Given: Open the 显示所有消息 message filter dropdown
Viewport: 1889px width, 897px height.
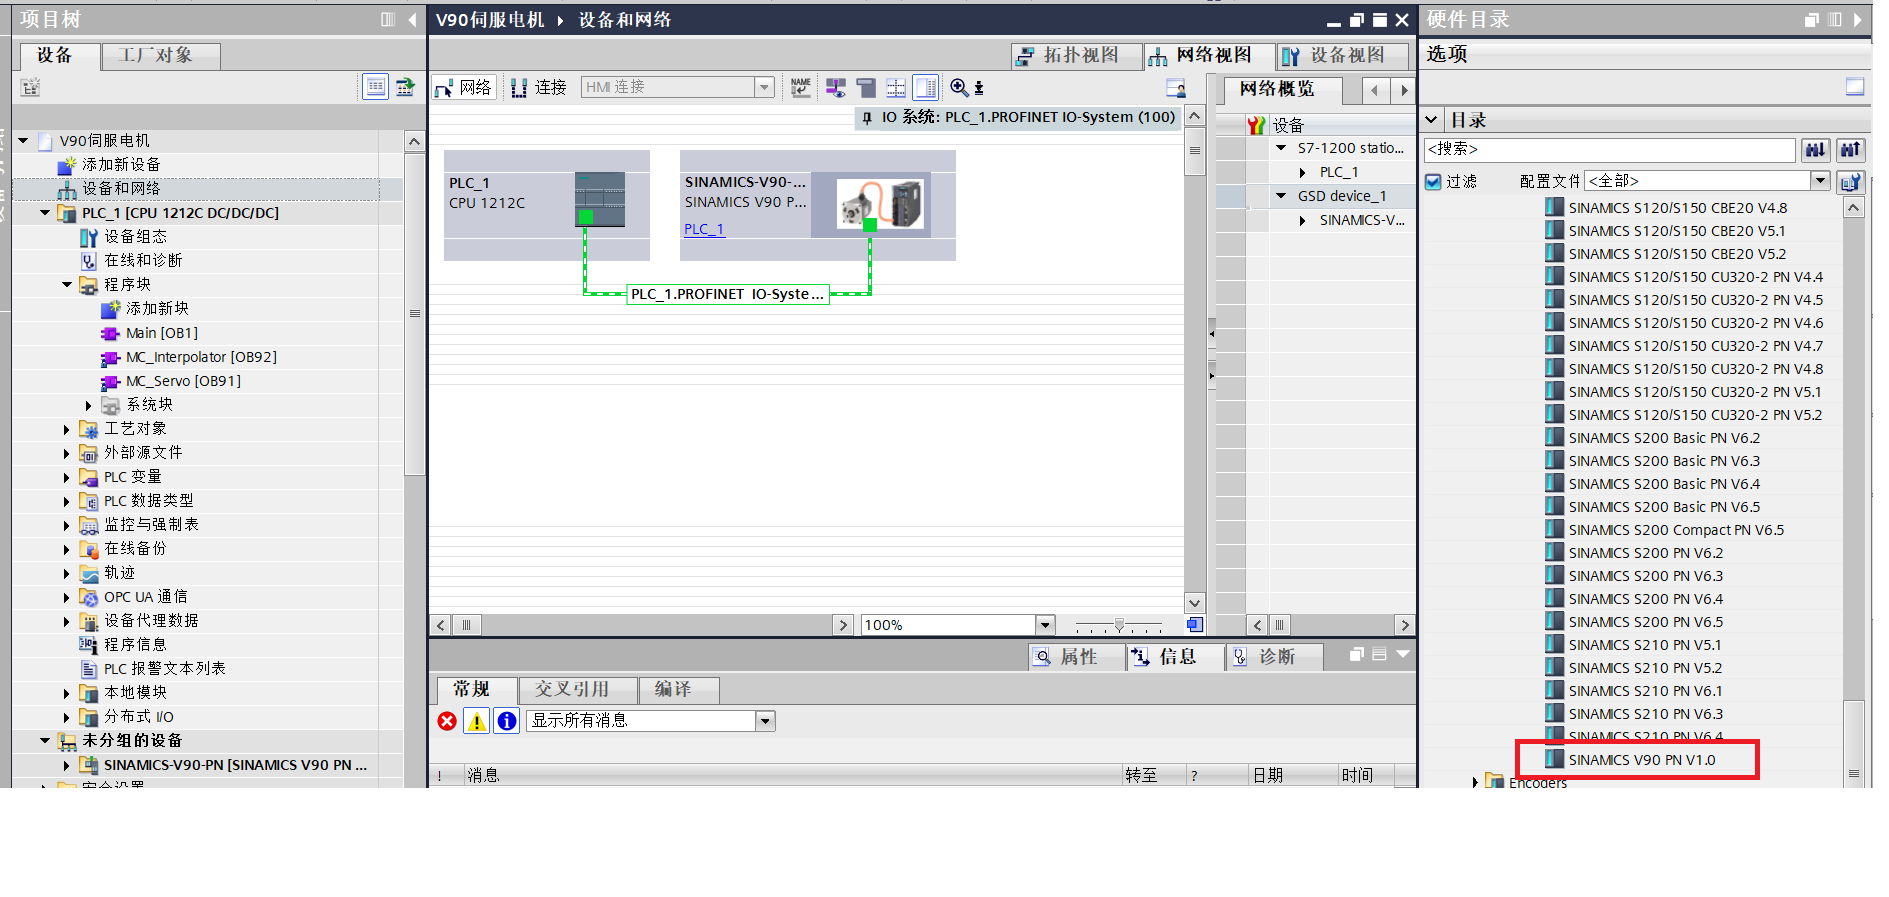Looking at the screenshot, I should pyautogui.click(x=765, y=721).
